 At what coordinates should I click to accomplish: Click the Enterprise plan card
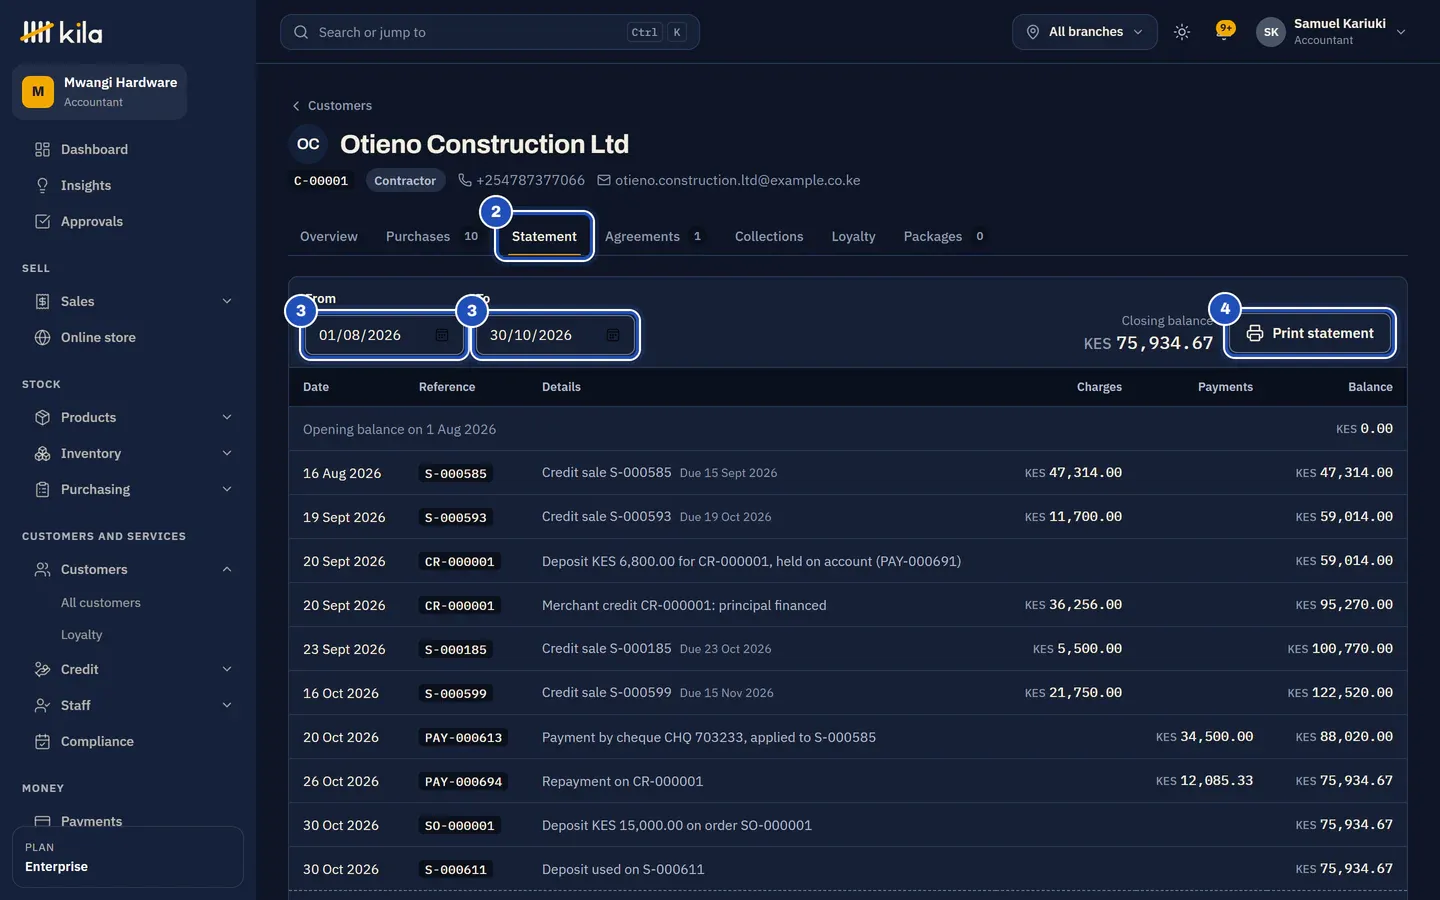coord(128,857)
